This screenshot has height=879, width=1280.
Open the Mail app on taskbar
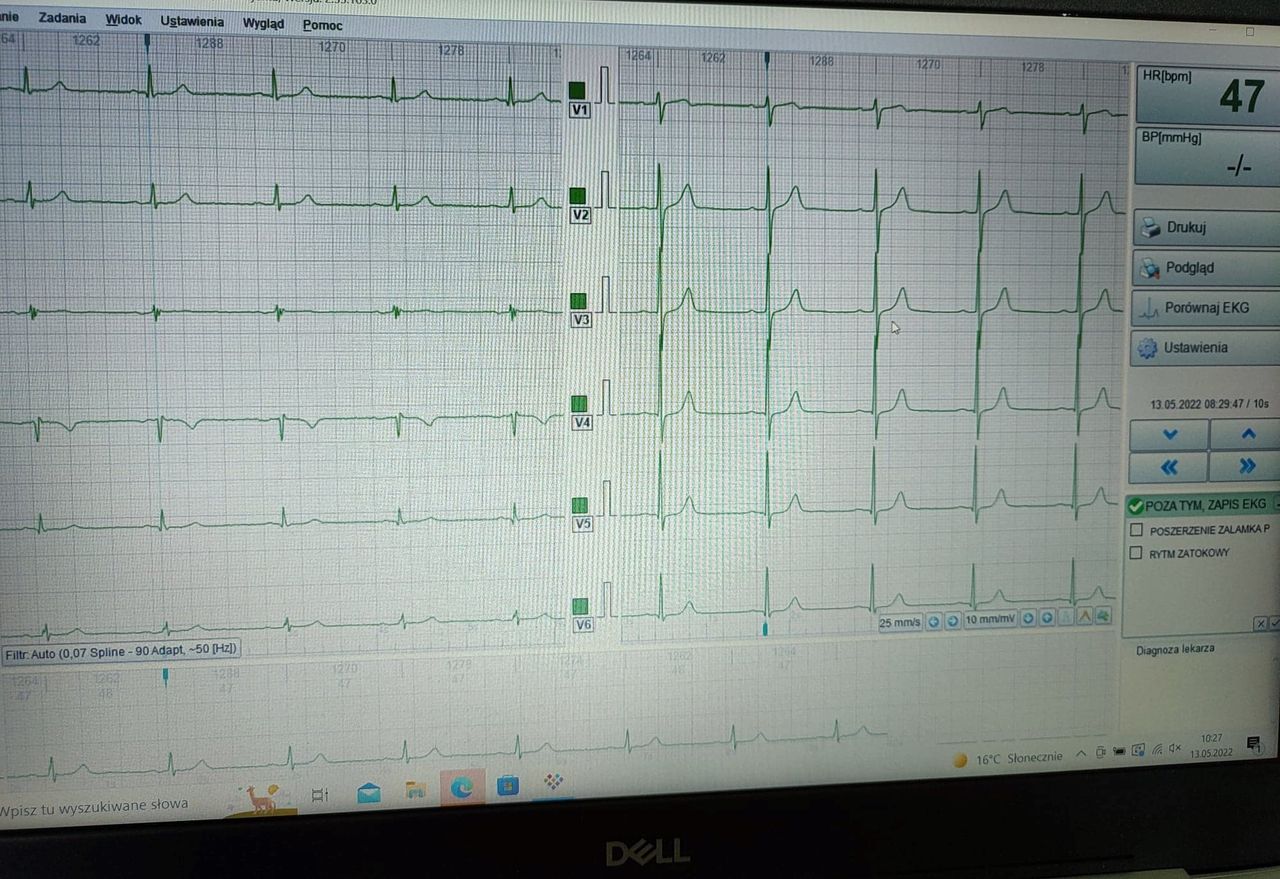tap(368, 794)
